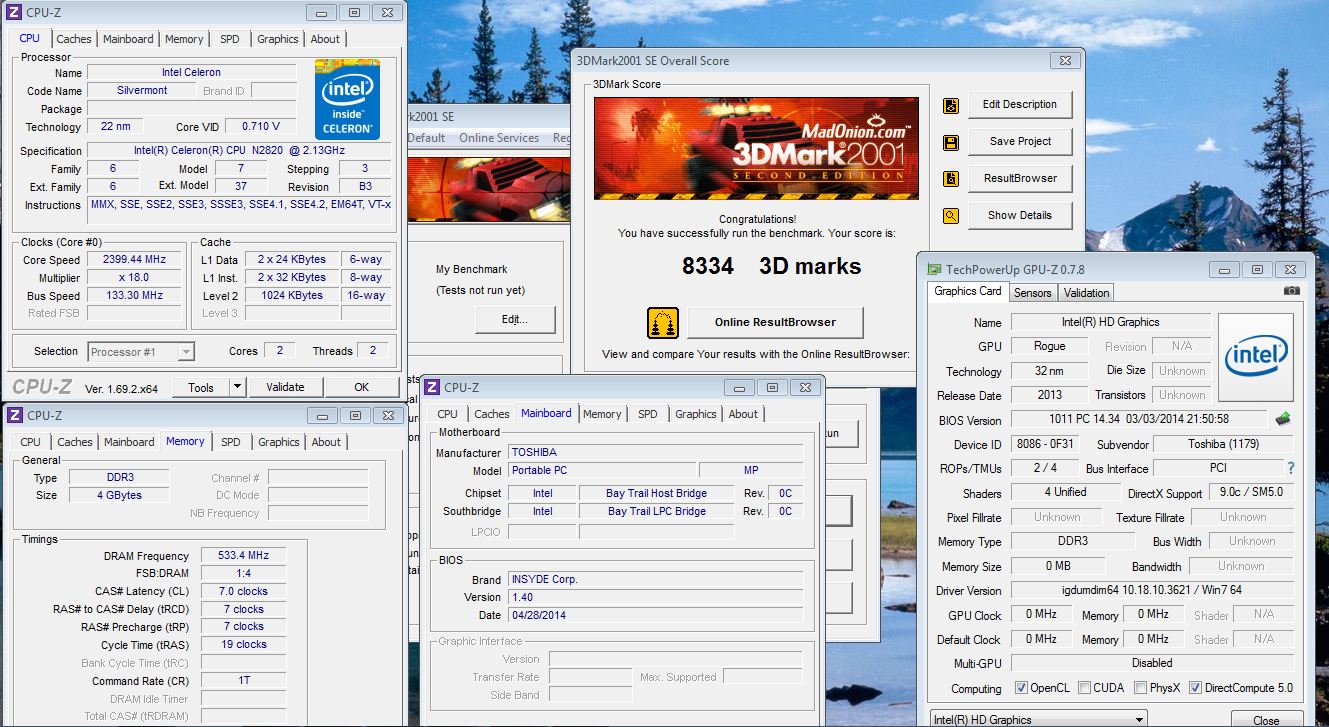1329x727 pixels.
Task: Click the Save Project button
Action: click(x=1019, y=141)
